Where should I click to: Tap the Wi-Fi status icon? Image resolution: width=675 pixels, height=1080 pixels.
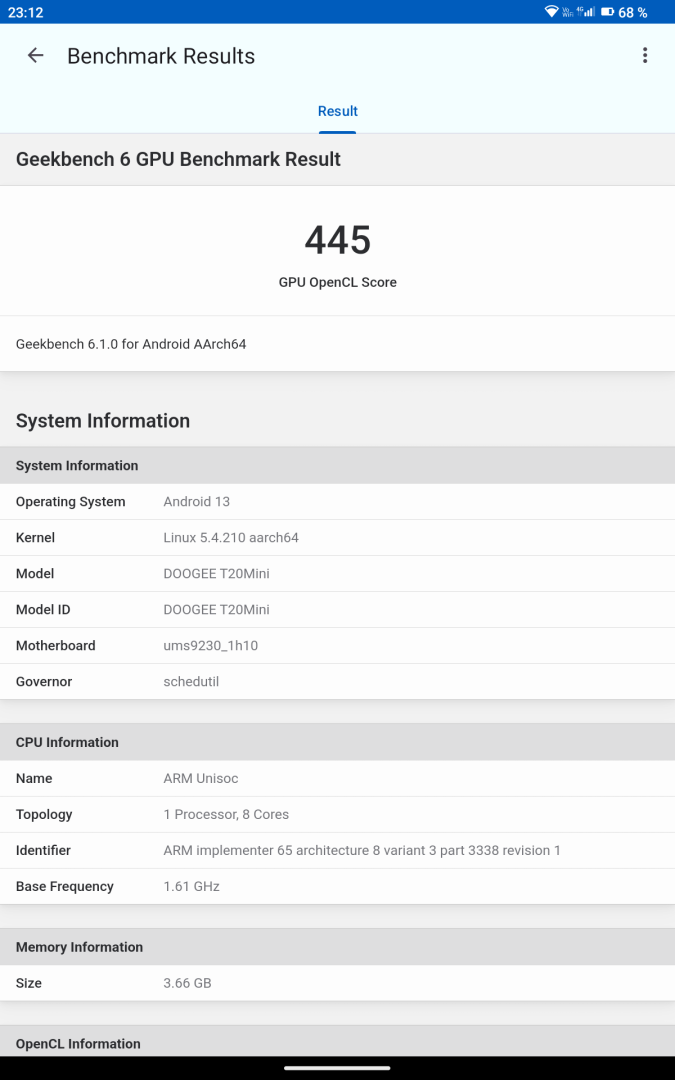point(551,12)
